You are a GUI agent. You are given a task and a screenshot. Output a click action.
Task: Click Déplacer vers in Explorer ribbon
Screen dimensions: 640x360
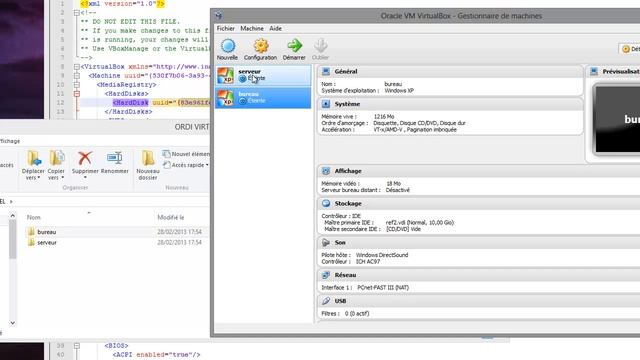[33, 165]
